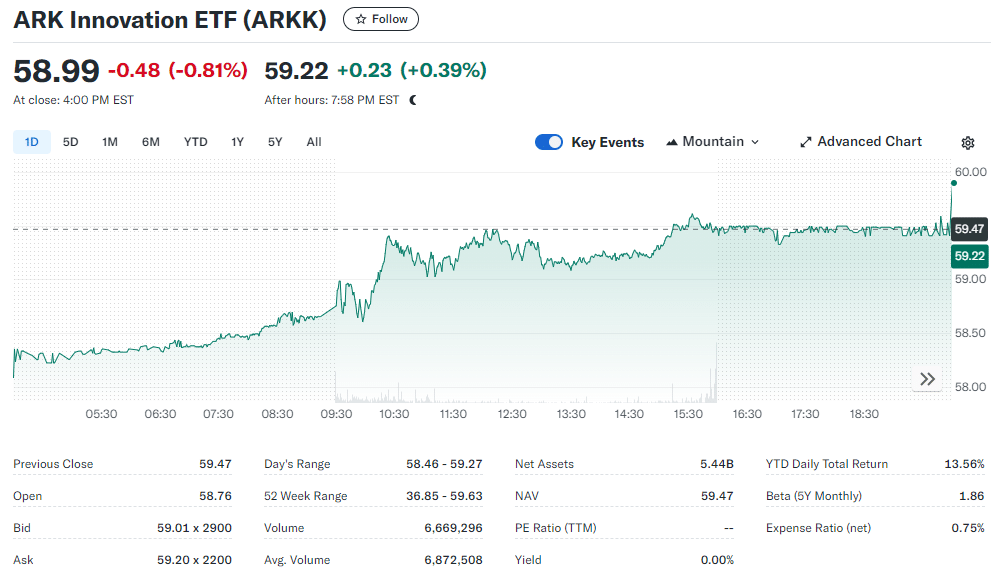Switch to the 1M range
The width and height of the screenshot is (1003, 585).
point(110,142)
